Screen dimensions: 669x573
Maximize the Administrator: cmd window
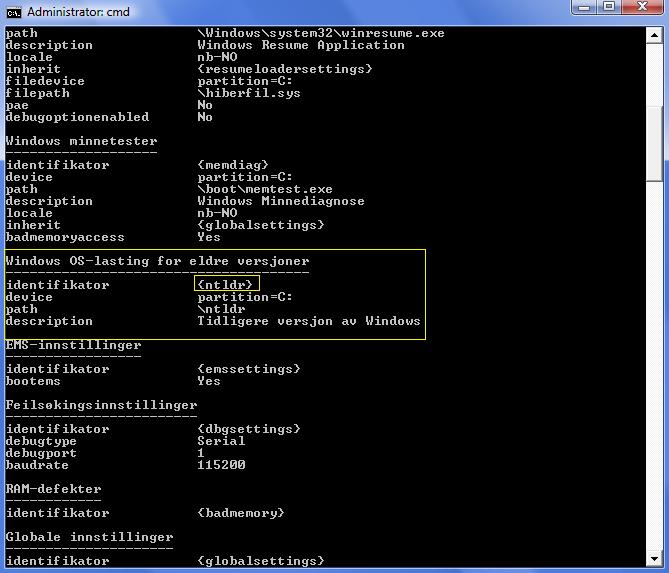pyautogui.click(x=609, y=7)
